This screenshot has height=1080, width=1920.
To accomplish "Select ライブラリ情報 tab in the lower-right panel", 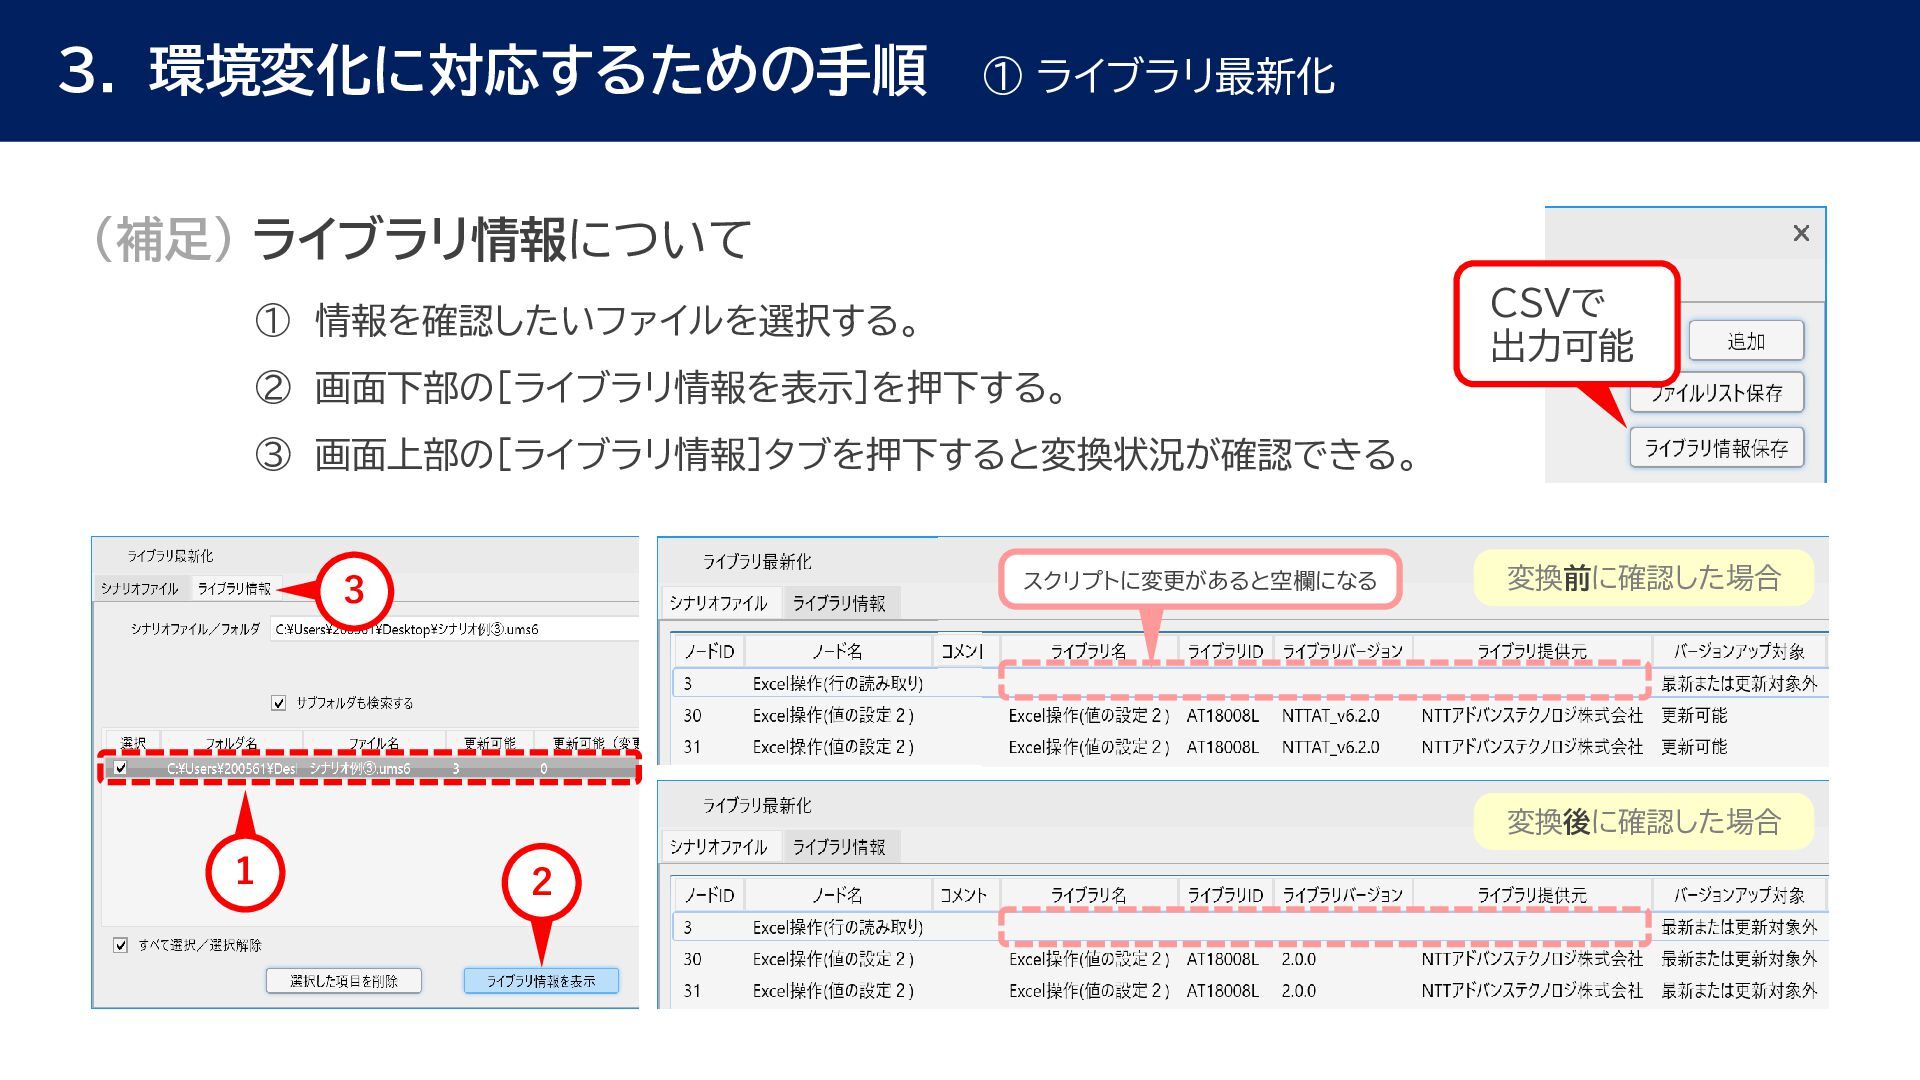I will pyautogui.click(x=838, y=847).
